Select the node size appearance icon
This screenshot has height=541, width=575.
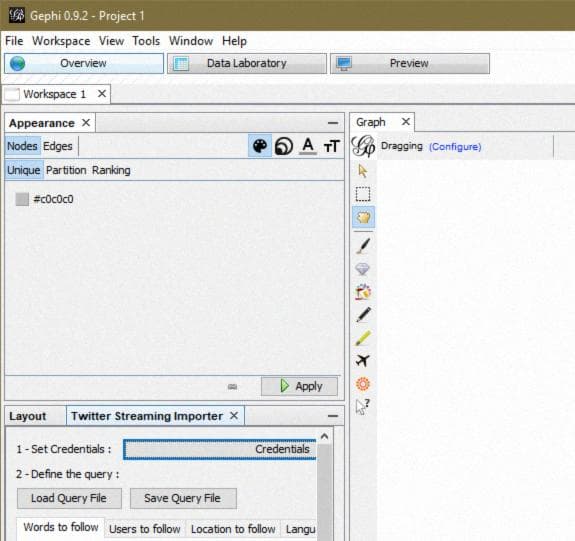pyautogui.click(x=284, y=146)
